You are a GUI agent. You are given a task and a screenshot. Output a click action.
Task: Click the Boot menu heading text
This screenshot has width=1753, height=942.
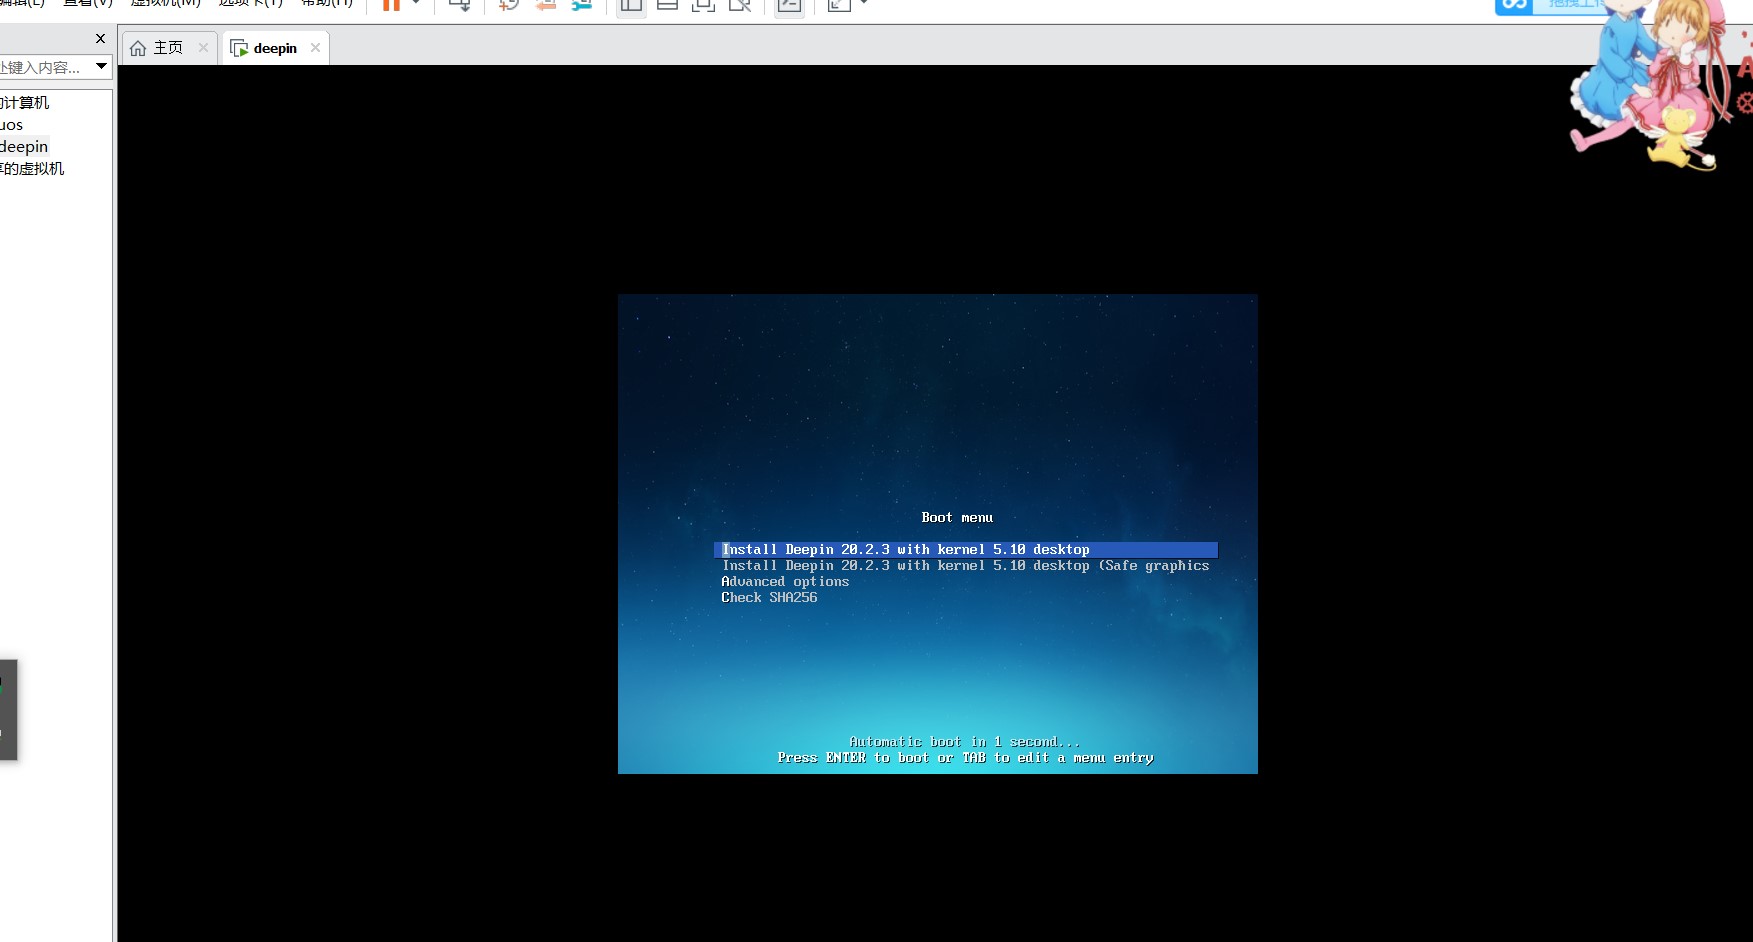957,518
